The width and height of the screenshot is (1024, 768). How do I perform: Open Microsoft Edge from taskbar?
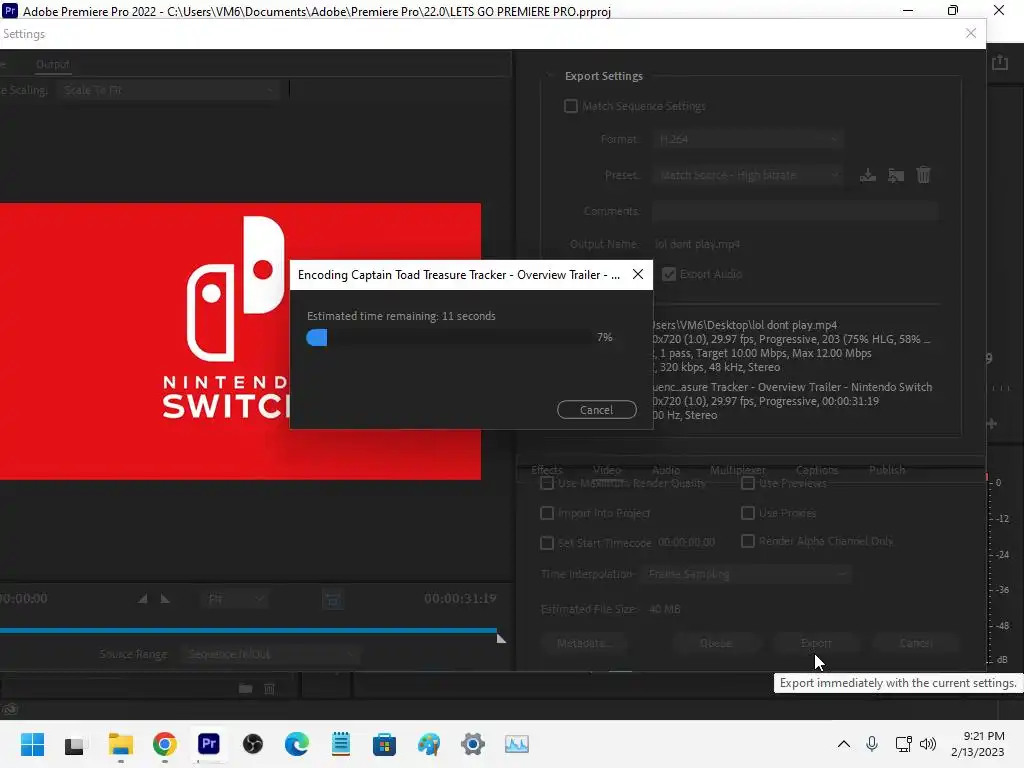(296, 744)
